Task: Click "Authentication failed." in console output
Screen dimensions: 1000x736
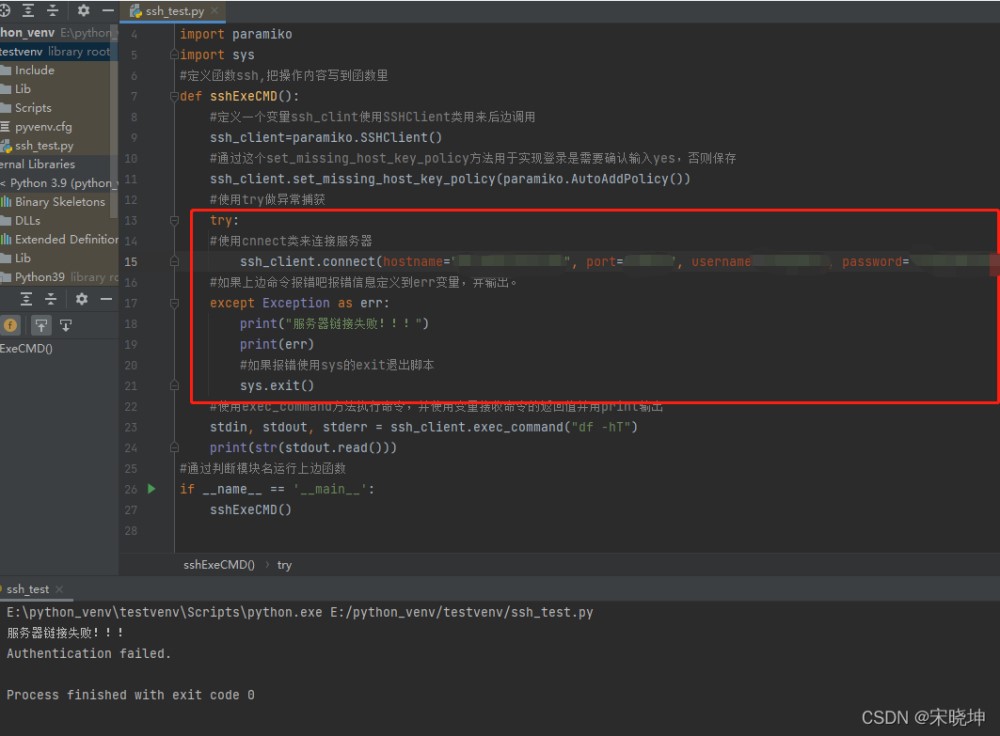Action: (89, 653)
